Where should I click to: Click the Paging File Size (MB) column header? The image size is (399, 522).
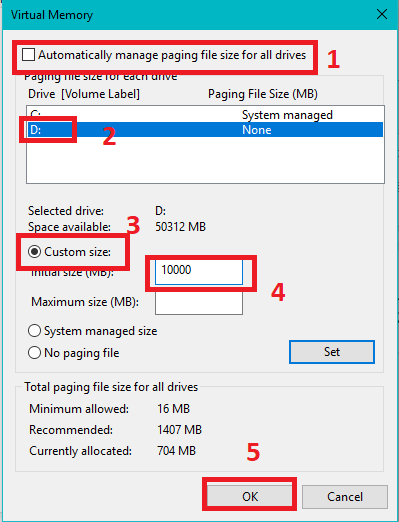click(263, 94)
